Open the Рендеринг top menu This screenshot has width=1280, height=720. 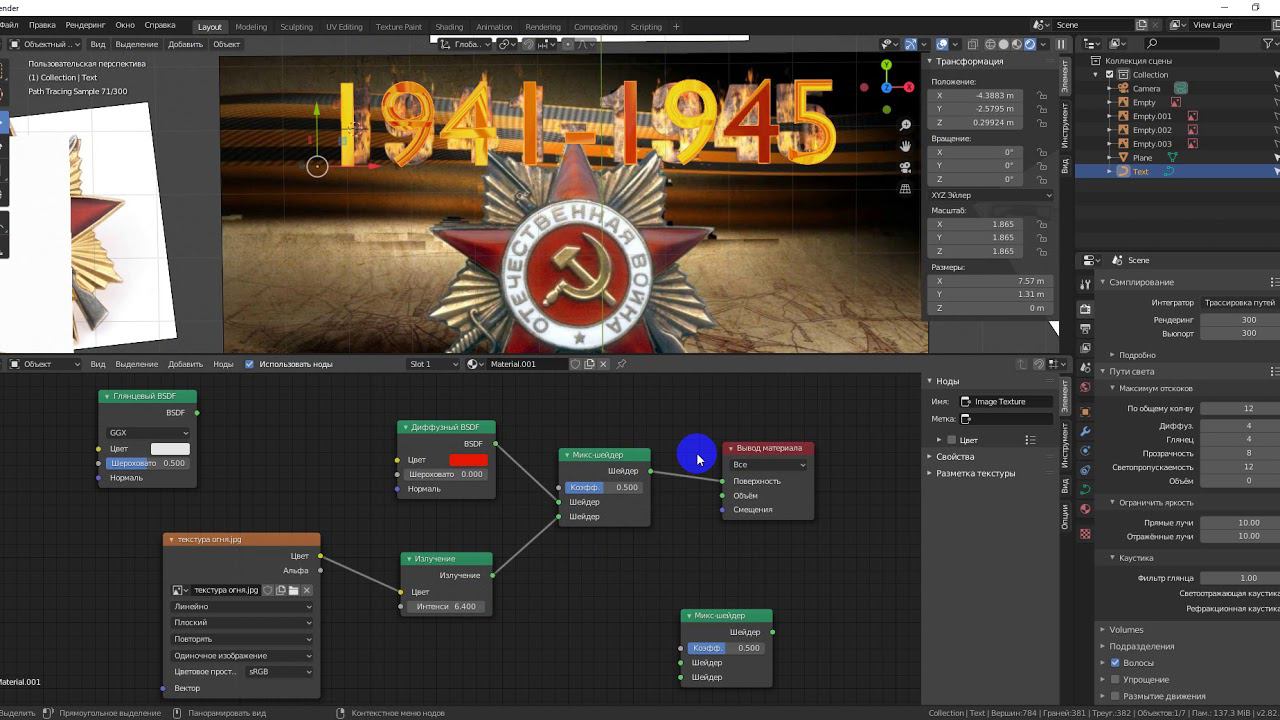pos(85,25)
